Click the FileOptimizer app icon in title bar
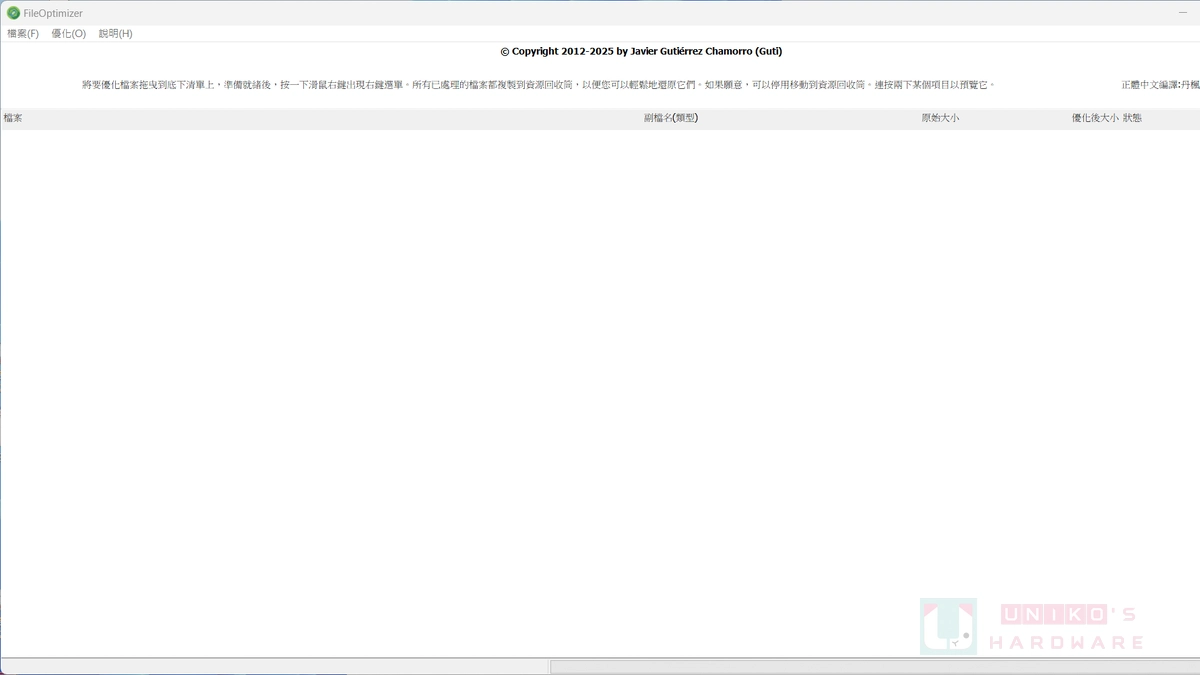 point(13,13)
